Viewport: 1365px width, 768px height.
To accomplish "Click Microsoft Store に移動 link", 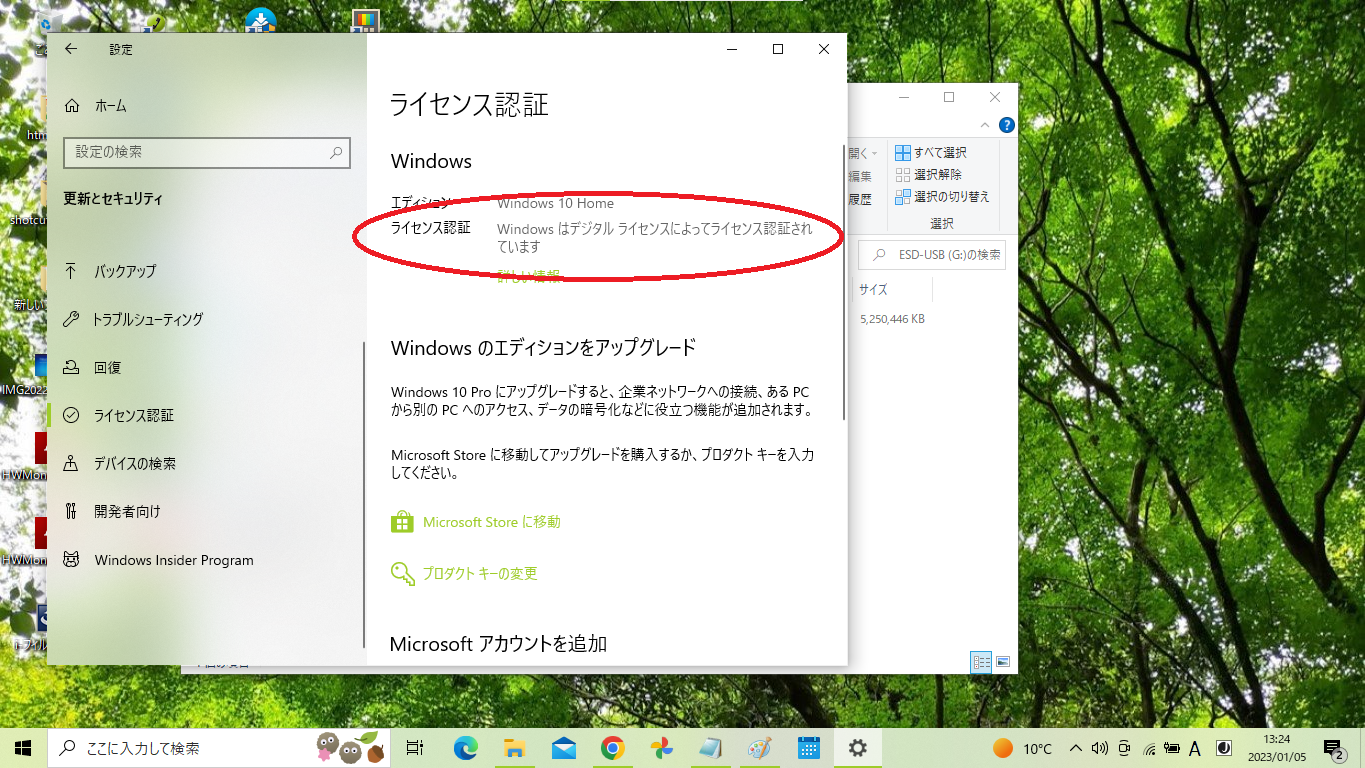I will [476, 522].
